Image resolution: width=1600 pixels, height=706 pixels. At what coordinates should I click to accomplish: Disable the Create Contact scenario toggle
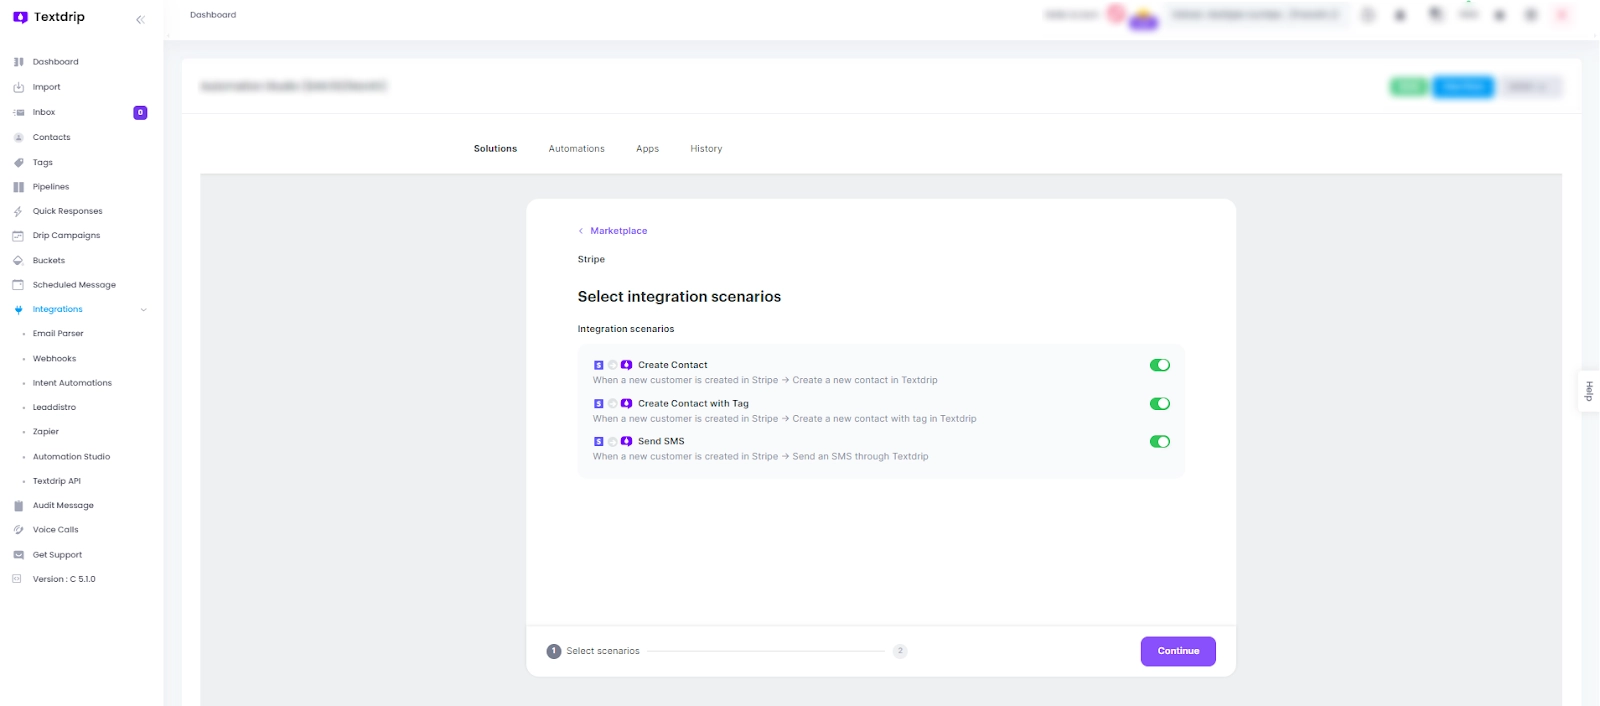click(1160, 365)
